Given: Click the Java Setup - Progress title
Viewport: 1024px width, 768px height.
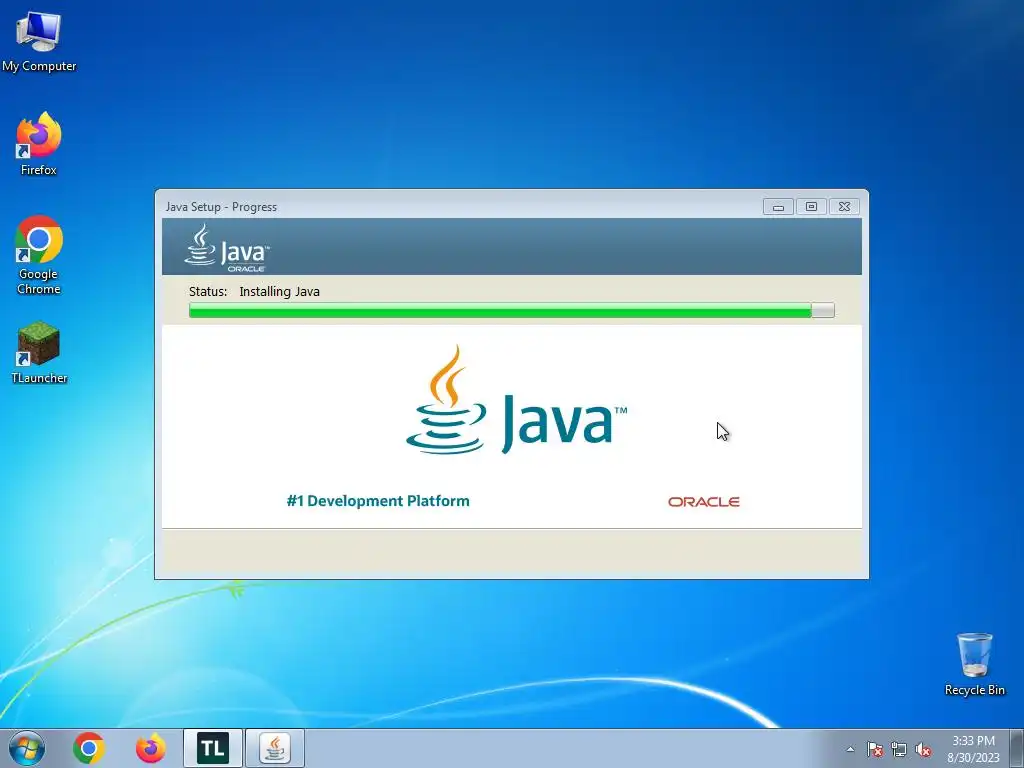Looking at the screenshot, I should [x=221, y=207].
